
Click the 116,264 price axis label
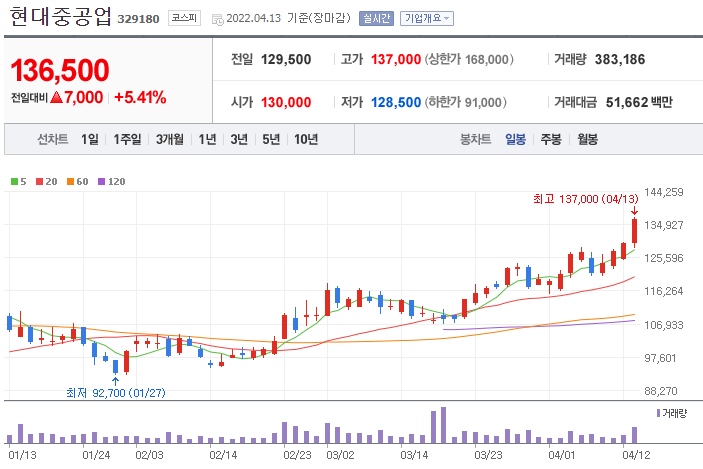click(x=664, y=291)
